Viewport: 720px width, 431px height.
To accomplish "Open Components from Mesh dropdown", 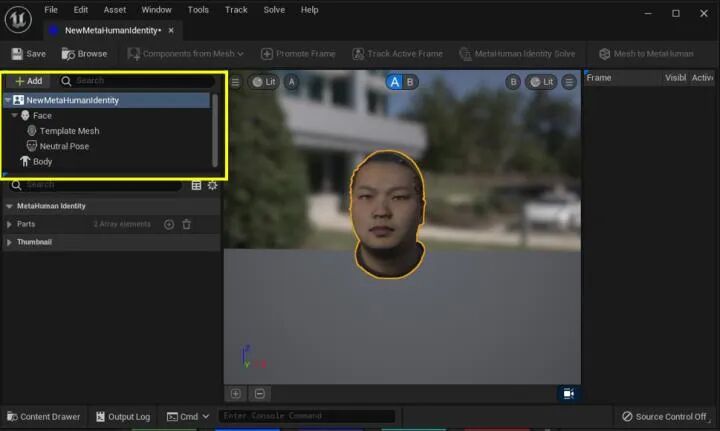I will pos(186,54).
